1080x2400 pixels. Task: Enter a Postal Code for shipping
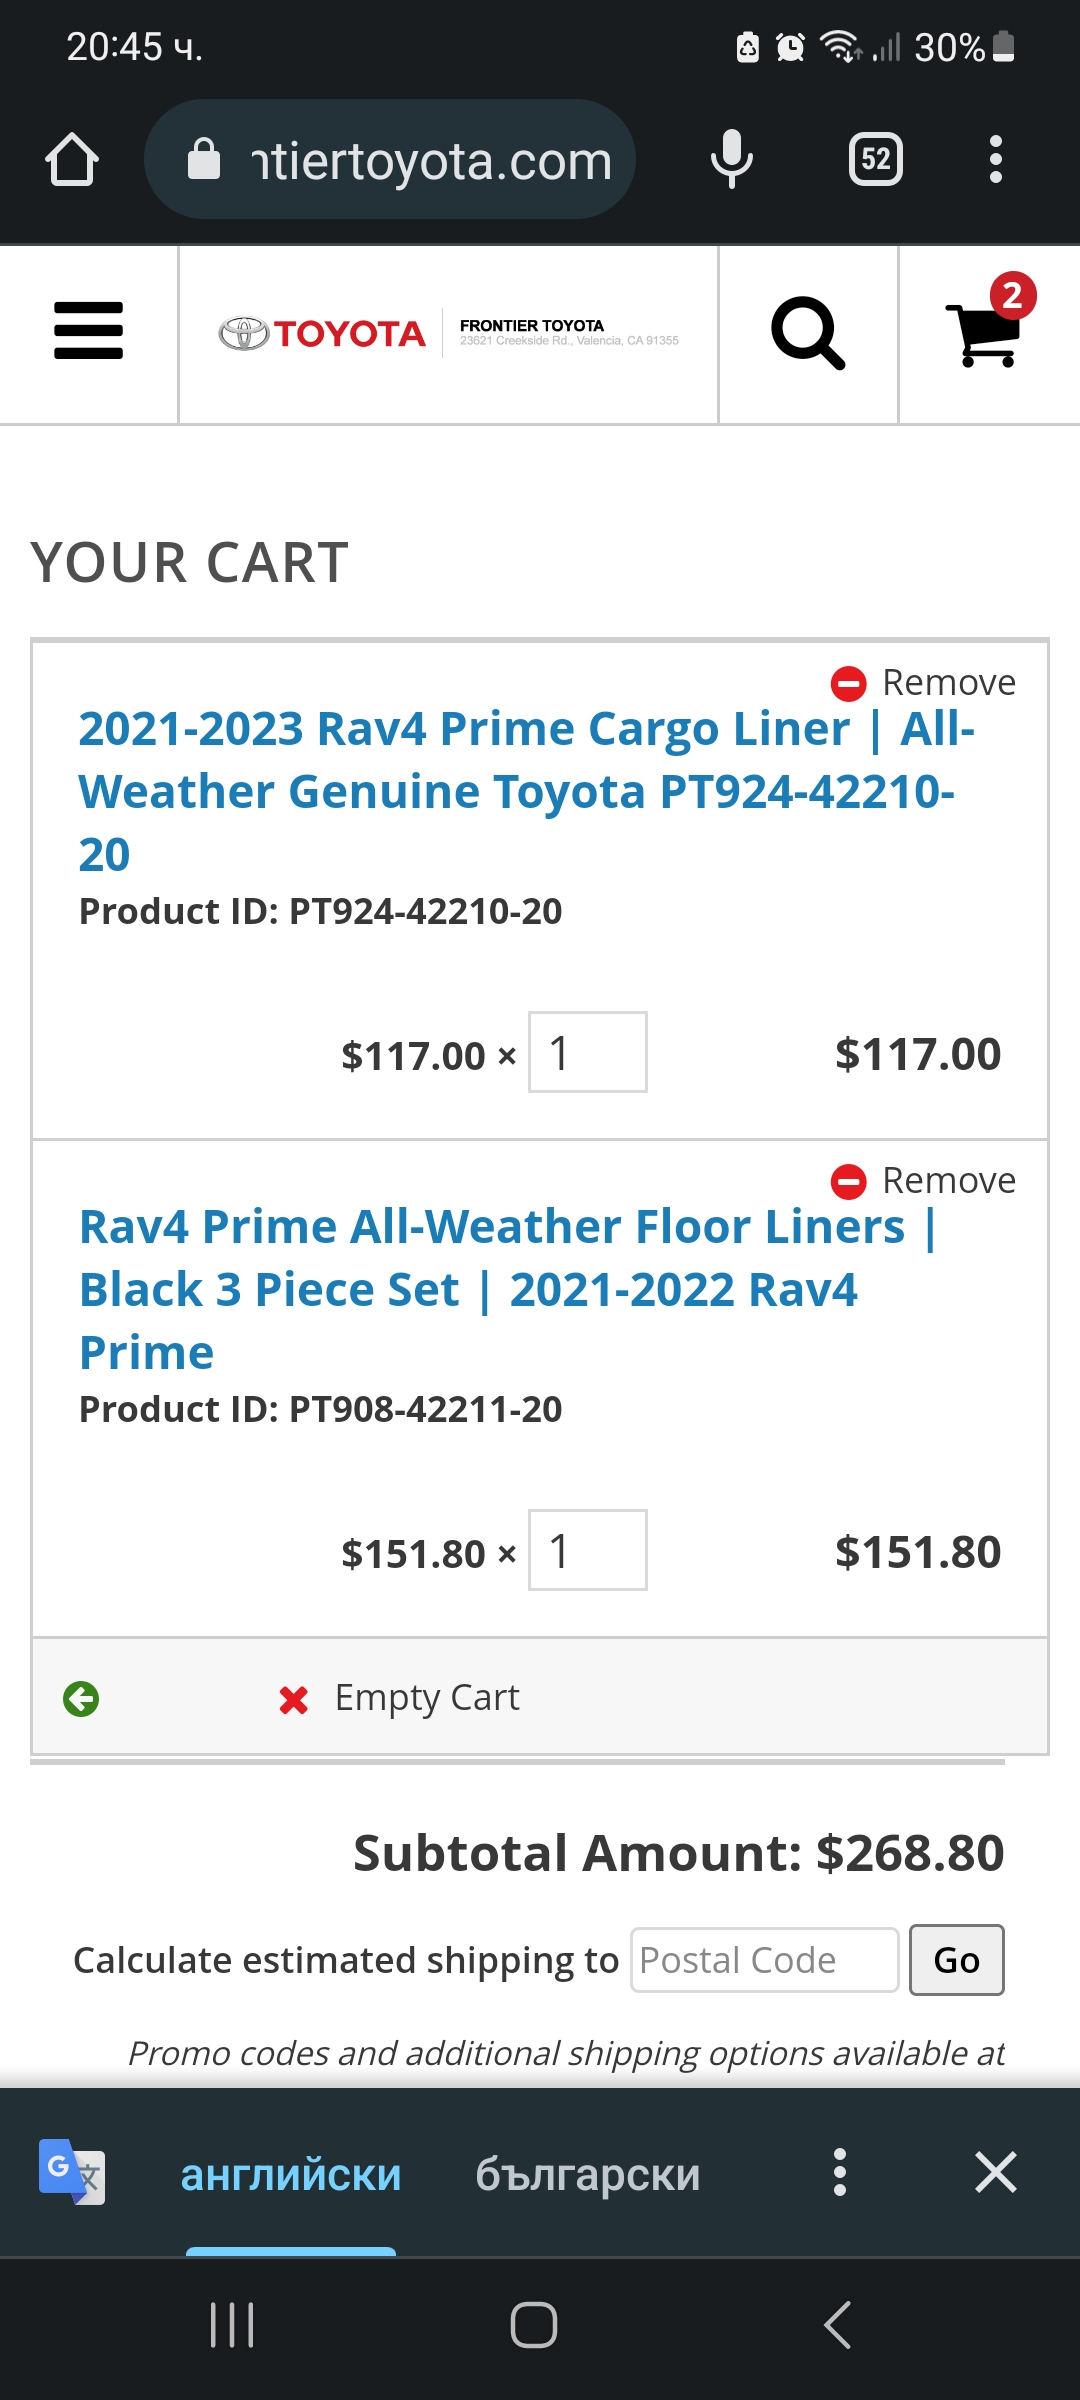pyautogui.click(x=763, y=1959)
